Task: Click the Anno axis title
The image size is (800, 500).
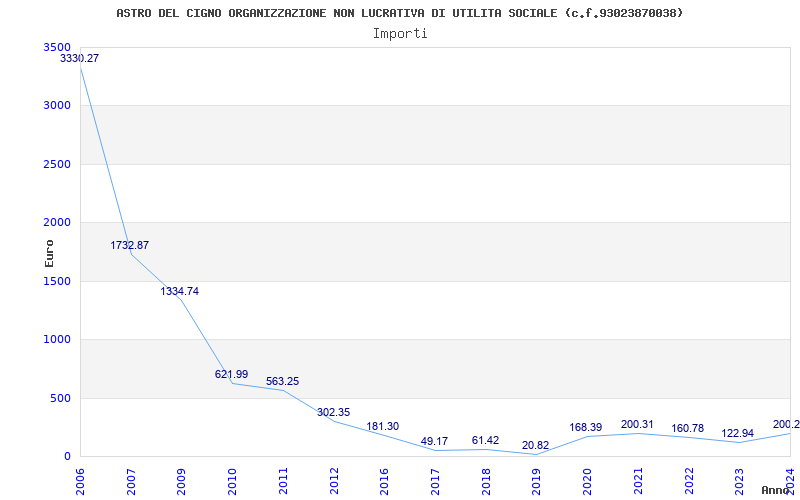Action: pos(776,490)
